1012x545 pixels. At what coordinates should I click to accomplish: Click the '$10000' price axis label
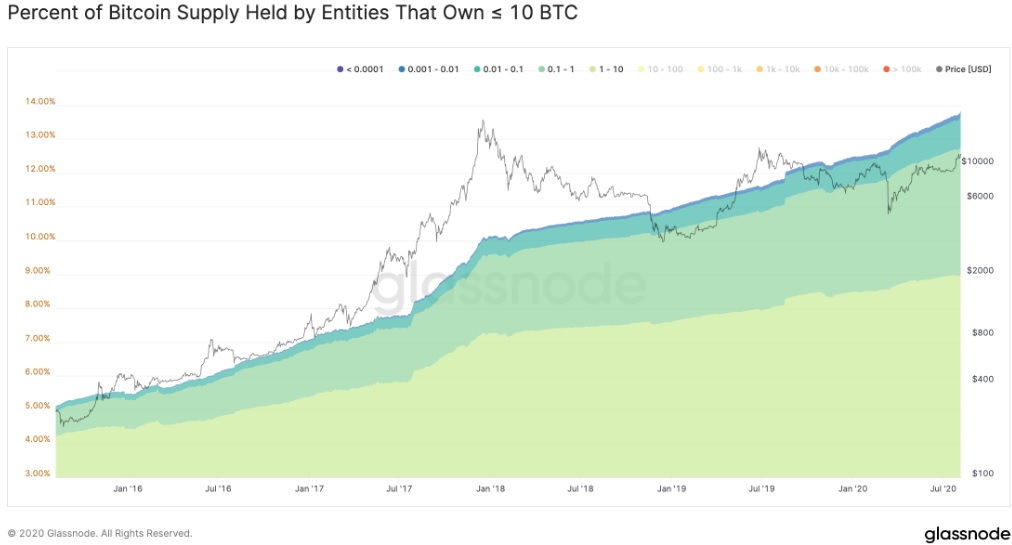pos(976,161)
